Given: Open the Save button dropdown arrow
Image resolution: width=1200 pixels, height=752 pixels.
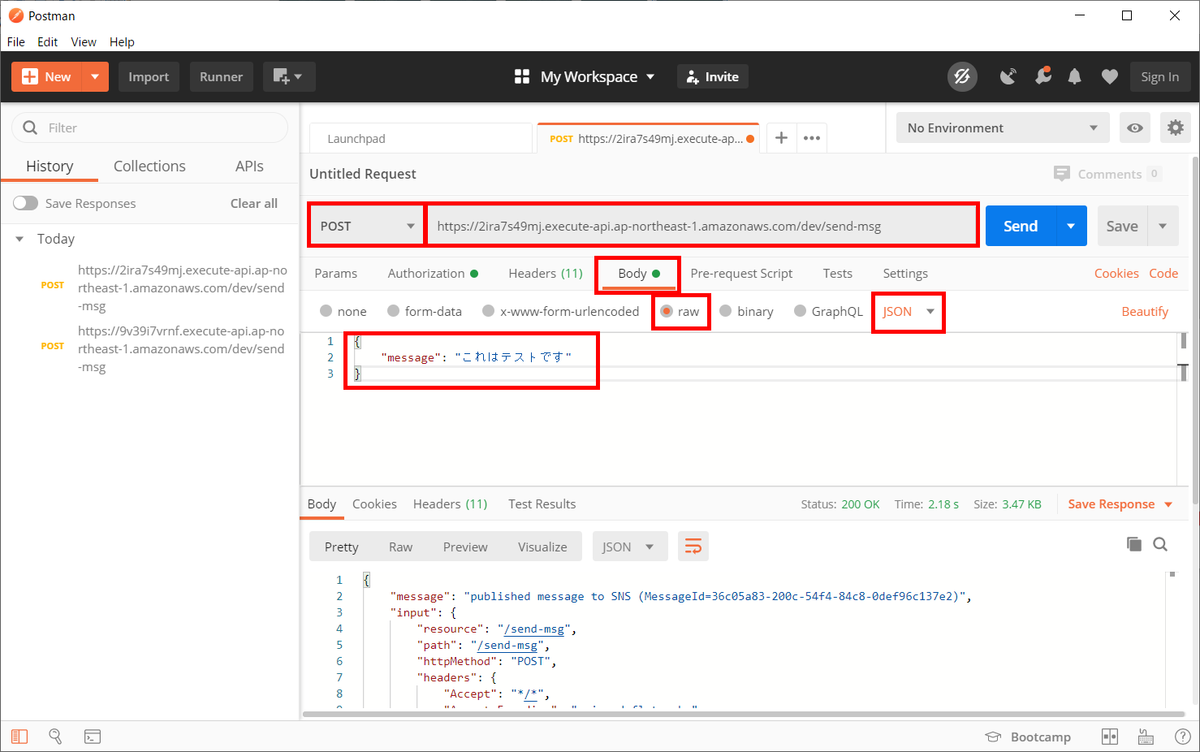Looking at the screenshot, I should coord(1162,226).
